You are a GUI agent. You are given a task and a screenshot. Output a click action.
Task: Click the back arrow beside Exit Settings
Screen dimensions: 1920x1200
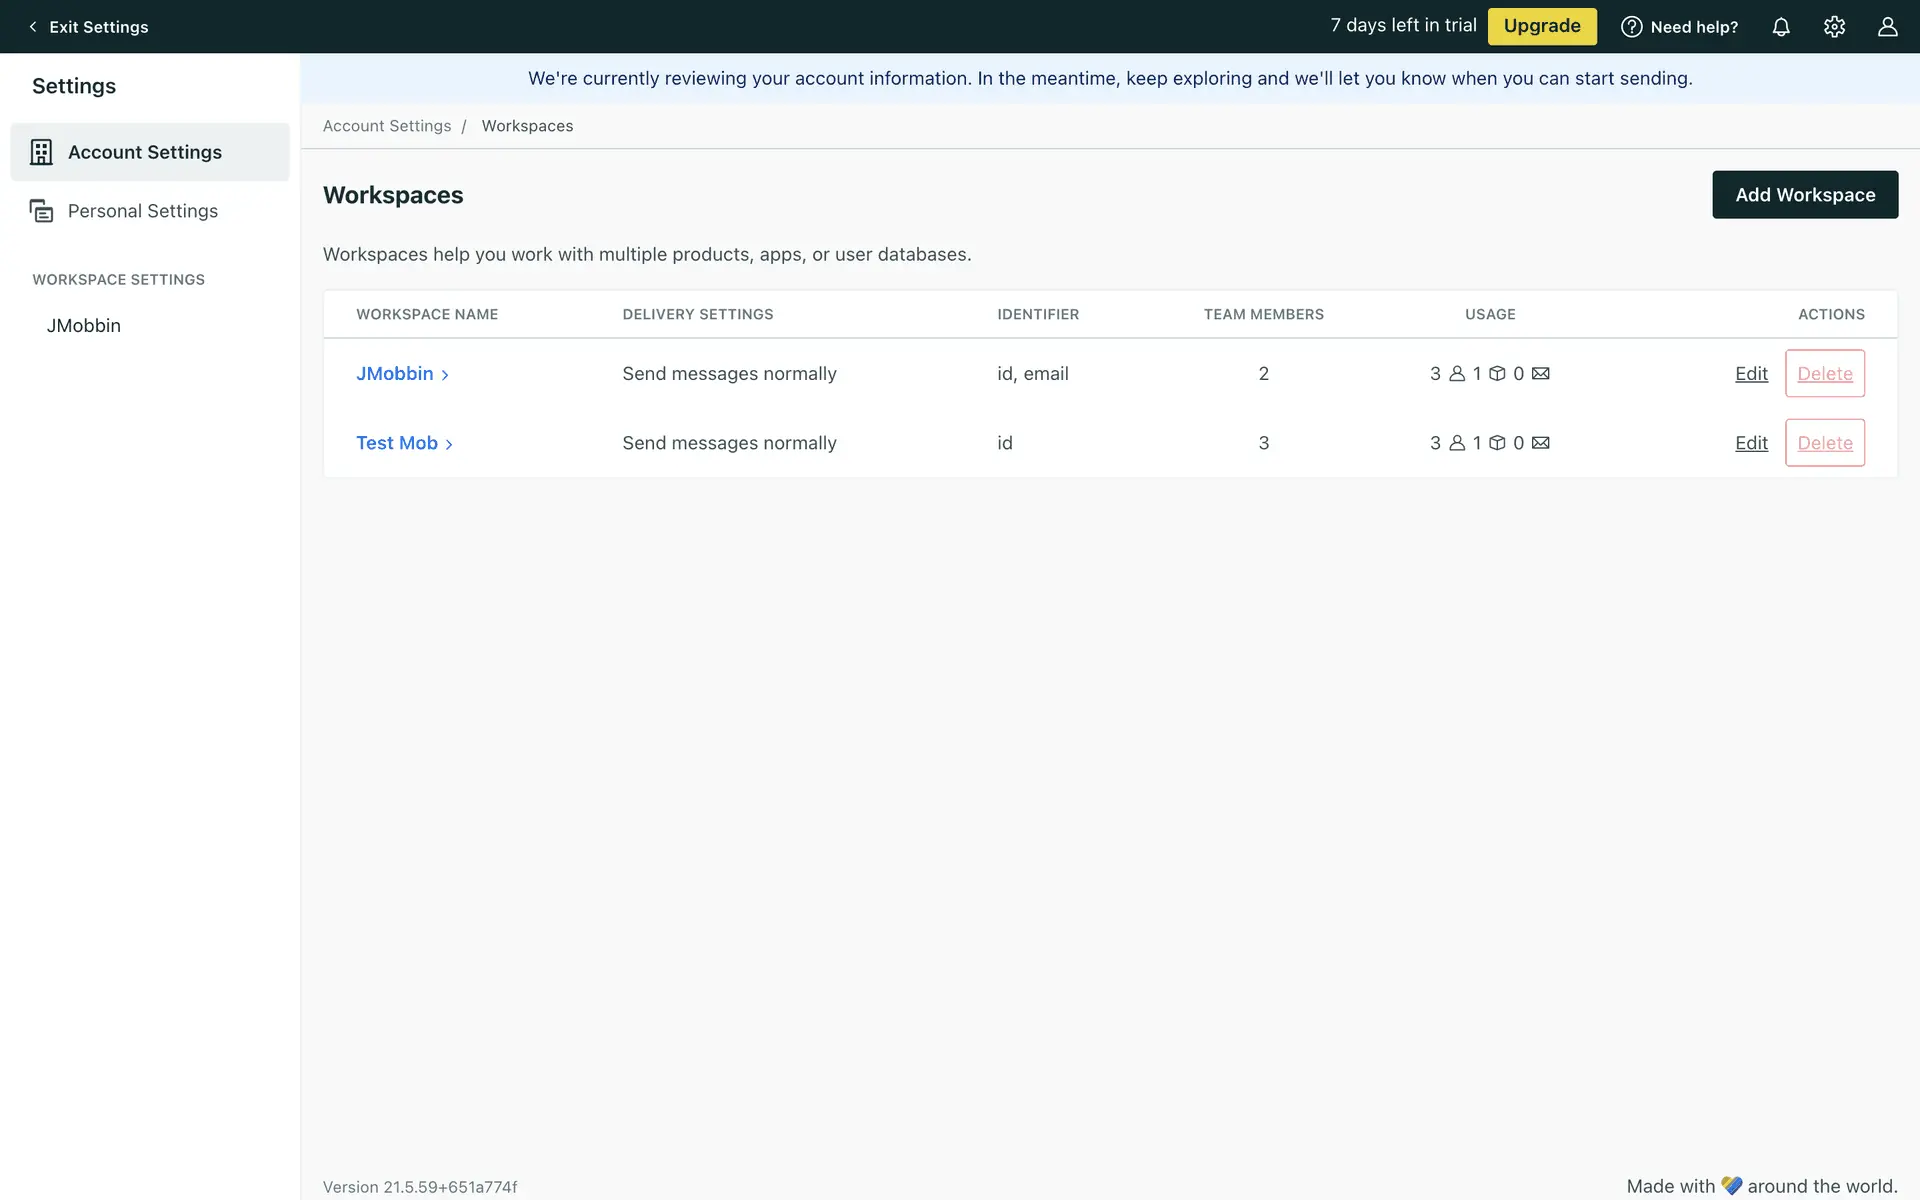click(x=33, y=27)
